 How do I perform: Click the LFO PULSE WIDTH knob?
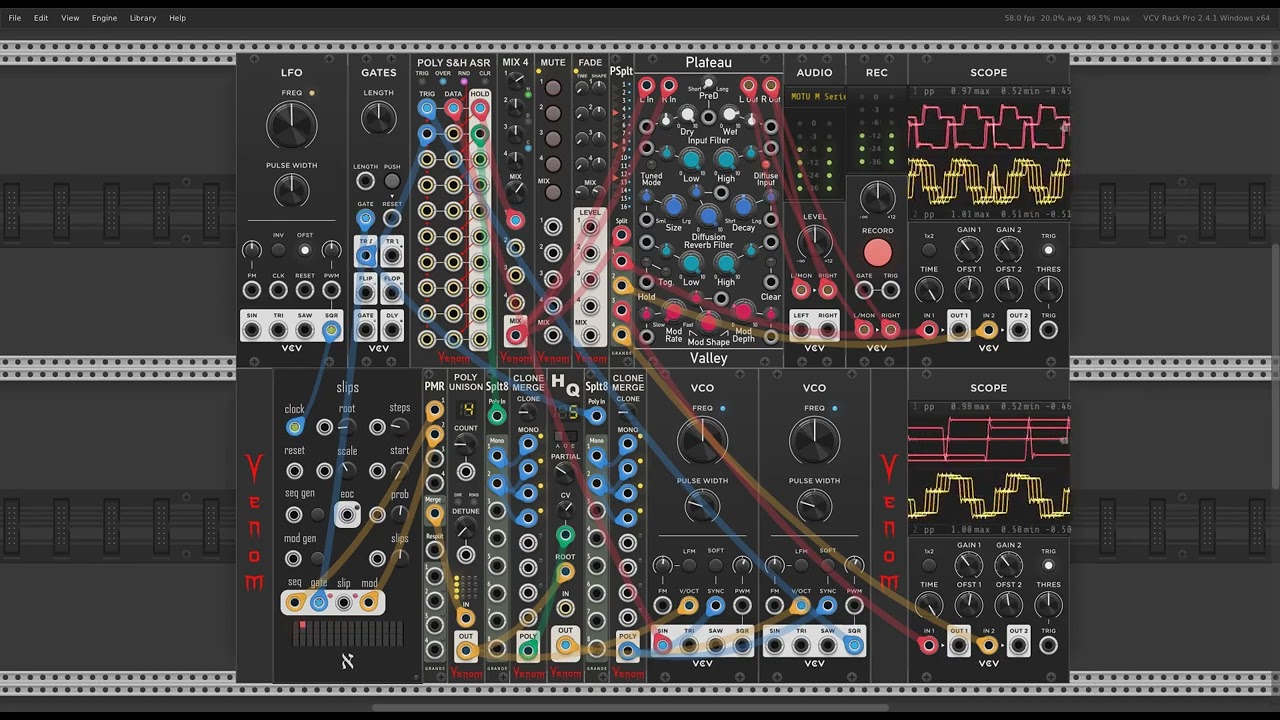pyautogui.click(x=291, y=190)
